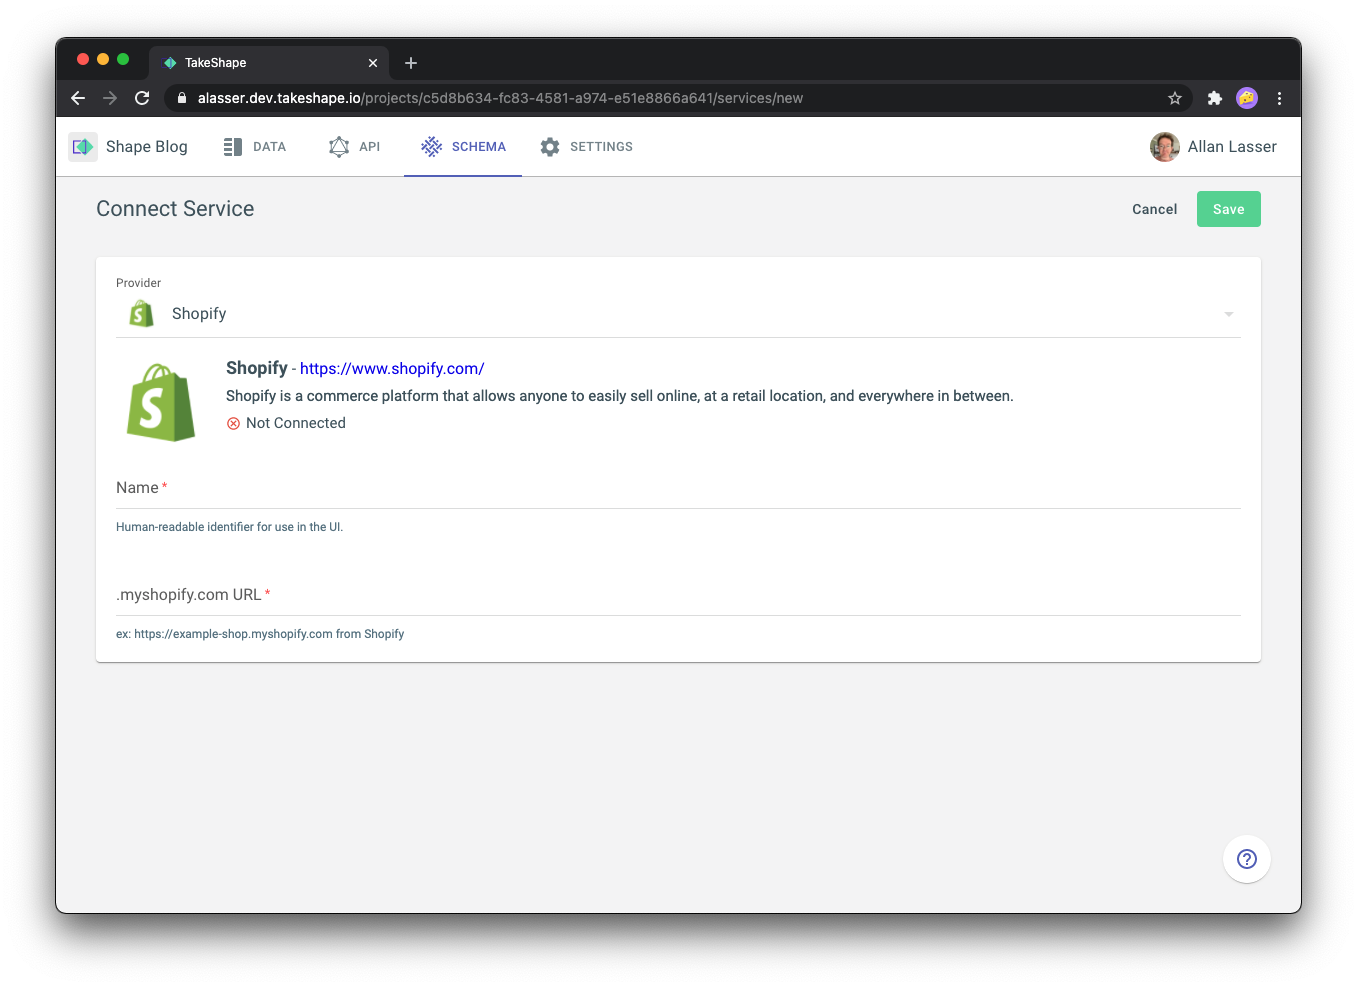Click the Not Connected status text
Viewport: 1357px width, 987px height.
tap(296, 423)
